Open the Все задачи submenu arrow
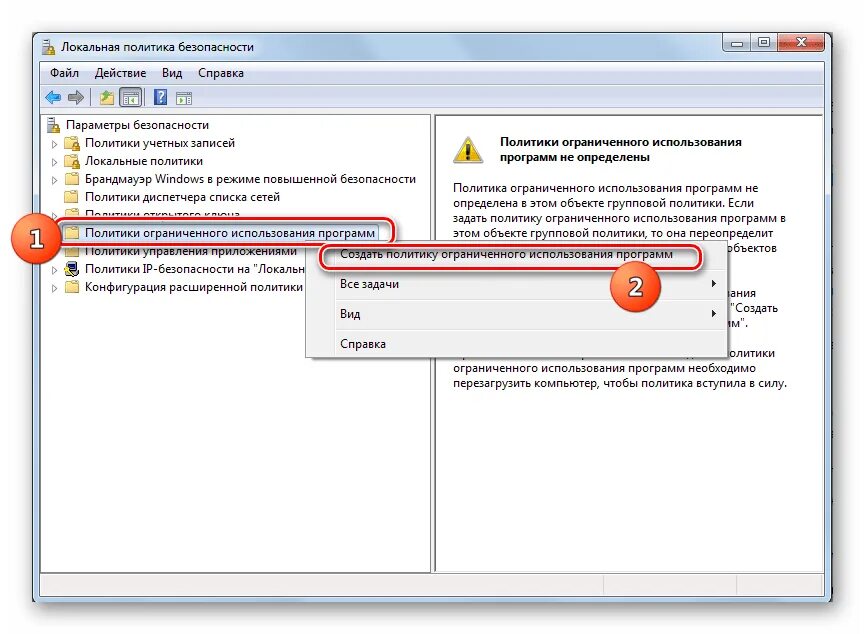Screen dimensions: 865x634 coord(714,284)
